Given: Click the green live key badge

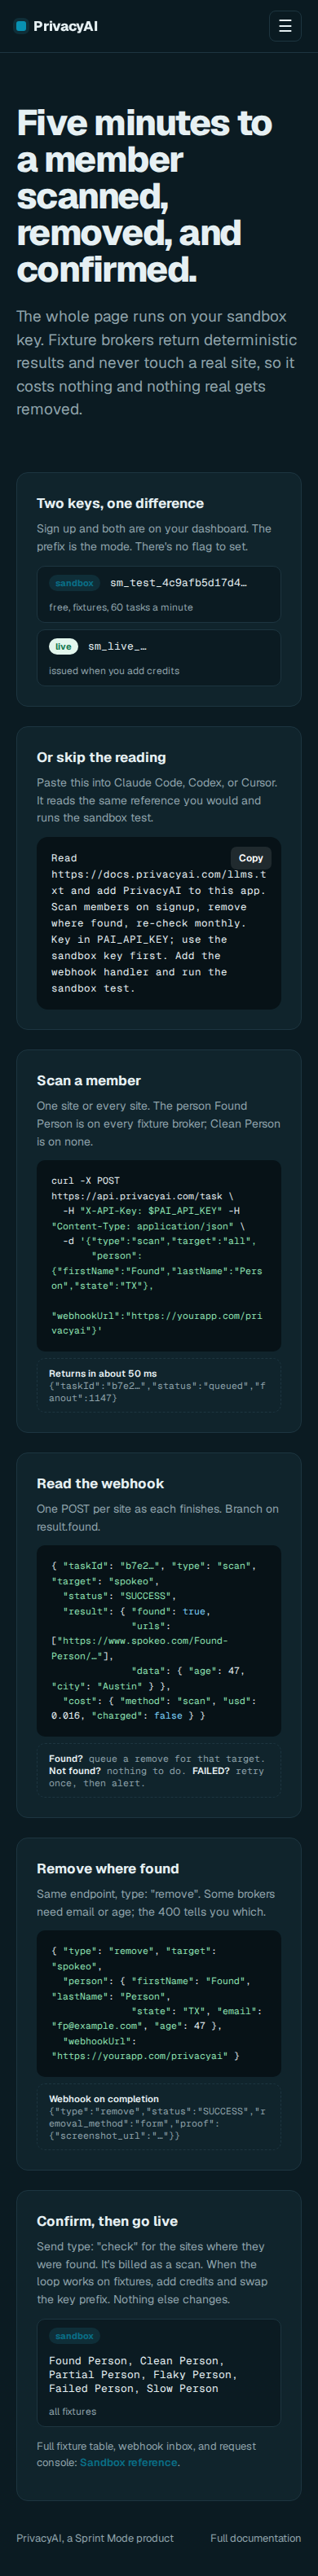Looking at the screenshot, I should point(63,646).
